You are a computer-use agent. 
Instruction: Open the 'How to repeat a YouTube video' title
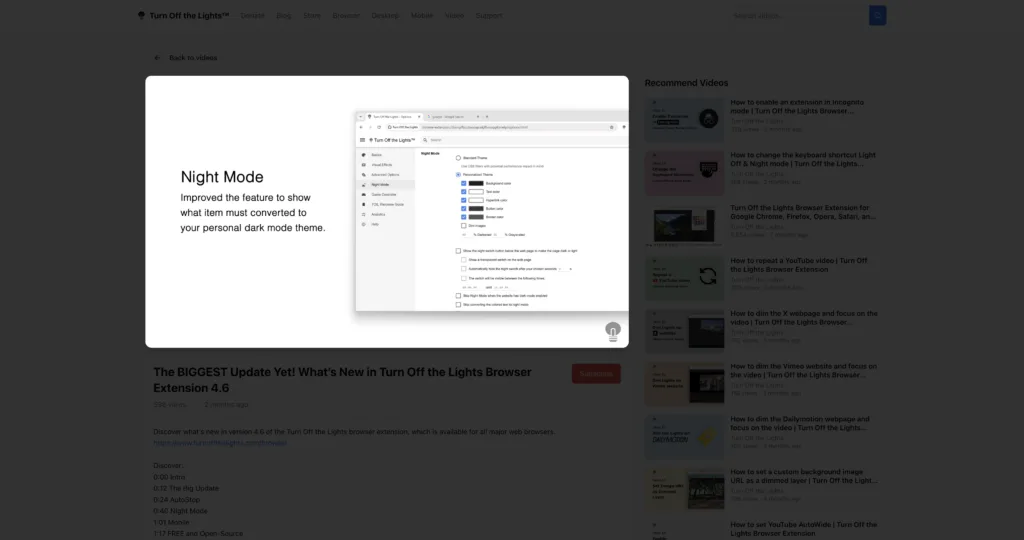799,265
